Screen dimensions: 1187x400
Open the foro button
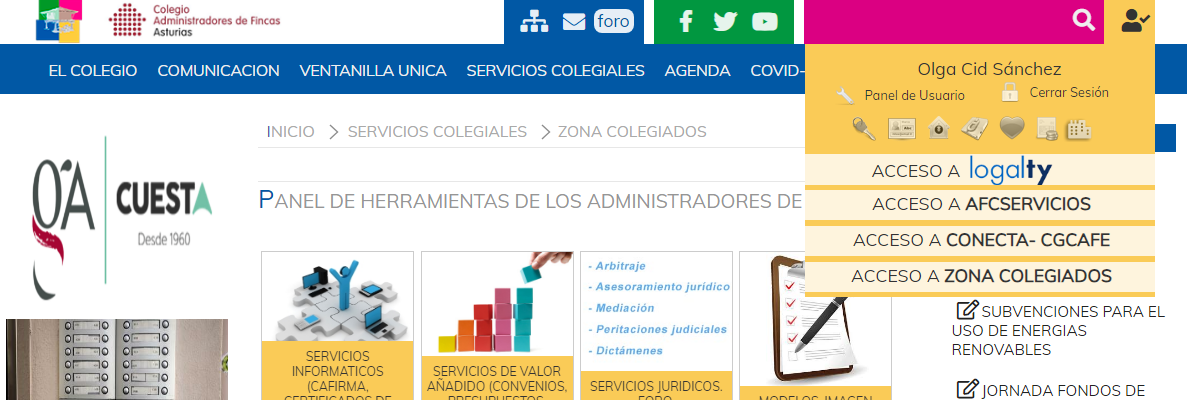(x=613, y=21)
